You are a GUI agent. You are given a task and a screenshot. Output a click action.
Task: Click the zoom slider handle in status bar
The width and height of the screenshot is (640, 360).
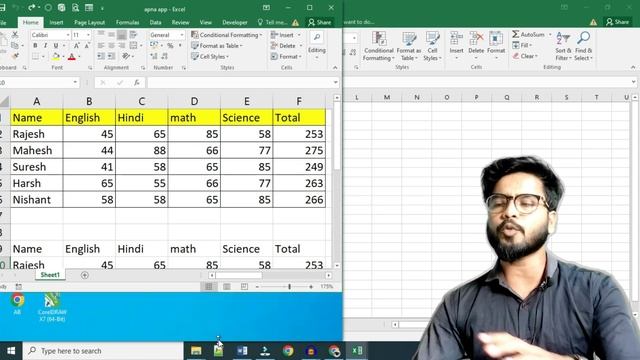289,287
